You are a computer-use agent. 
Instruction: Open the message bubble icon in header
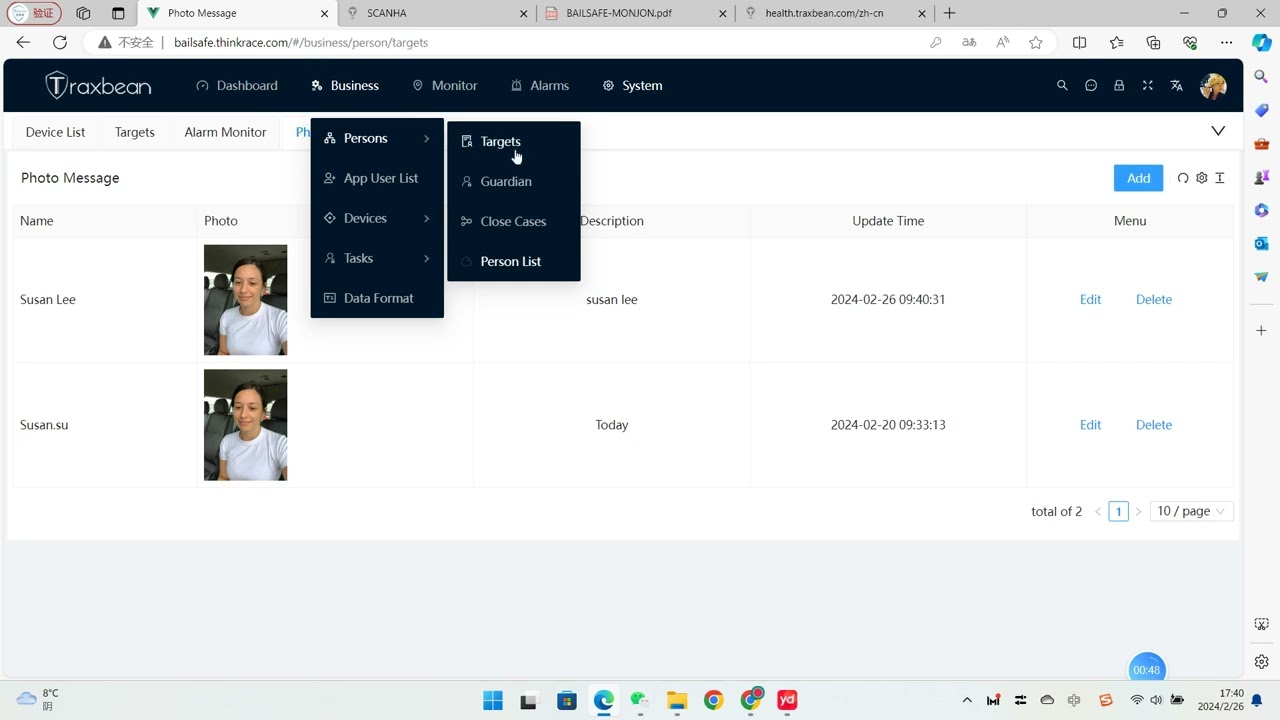tap(1091, 86)
